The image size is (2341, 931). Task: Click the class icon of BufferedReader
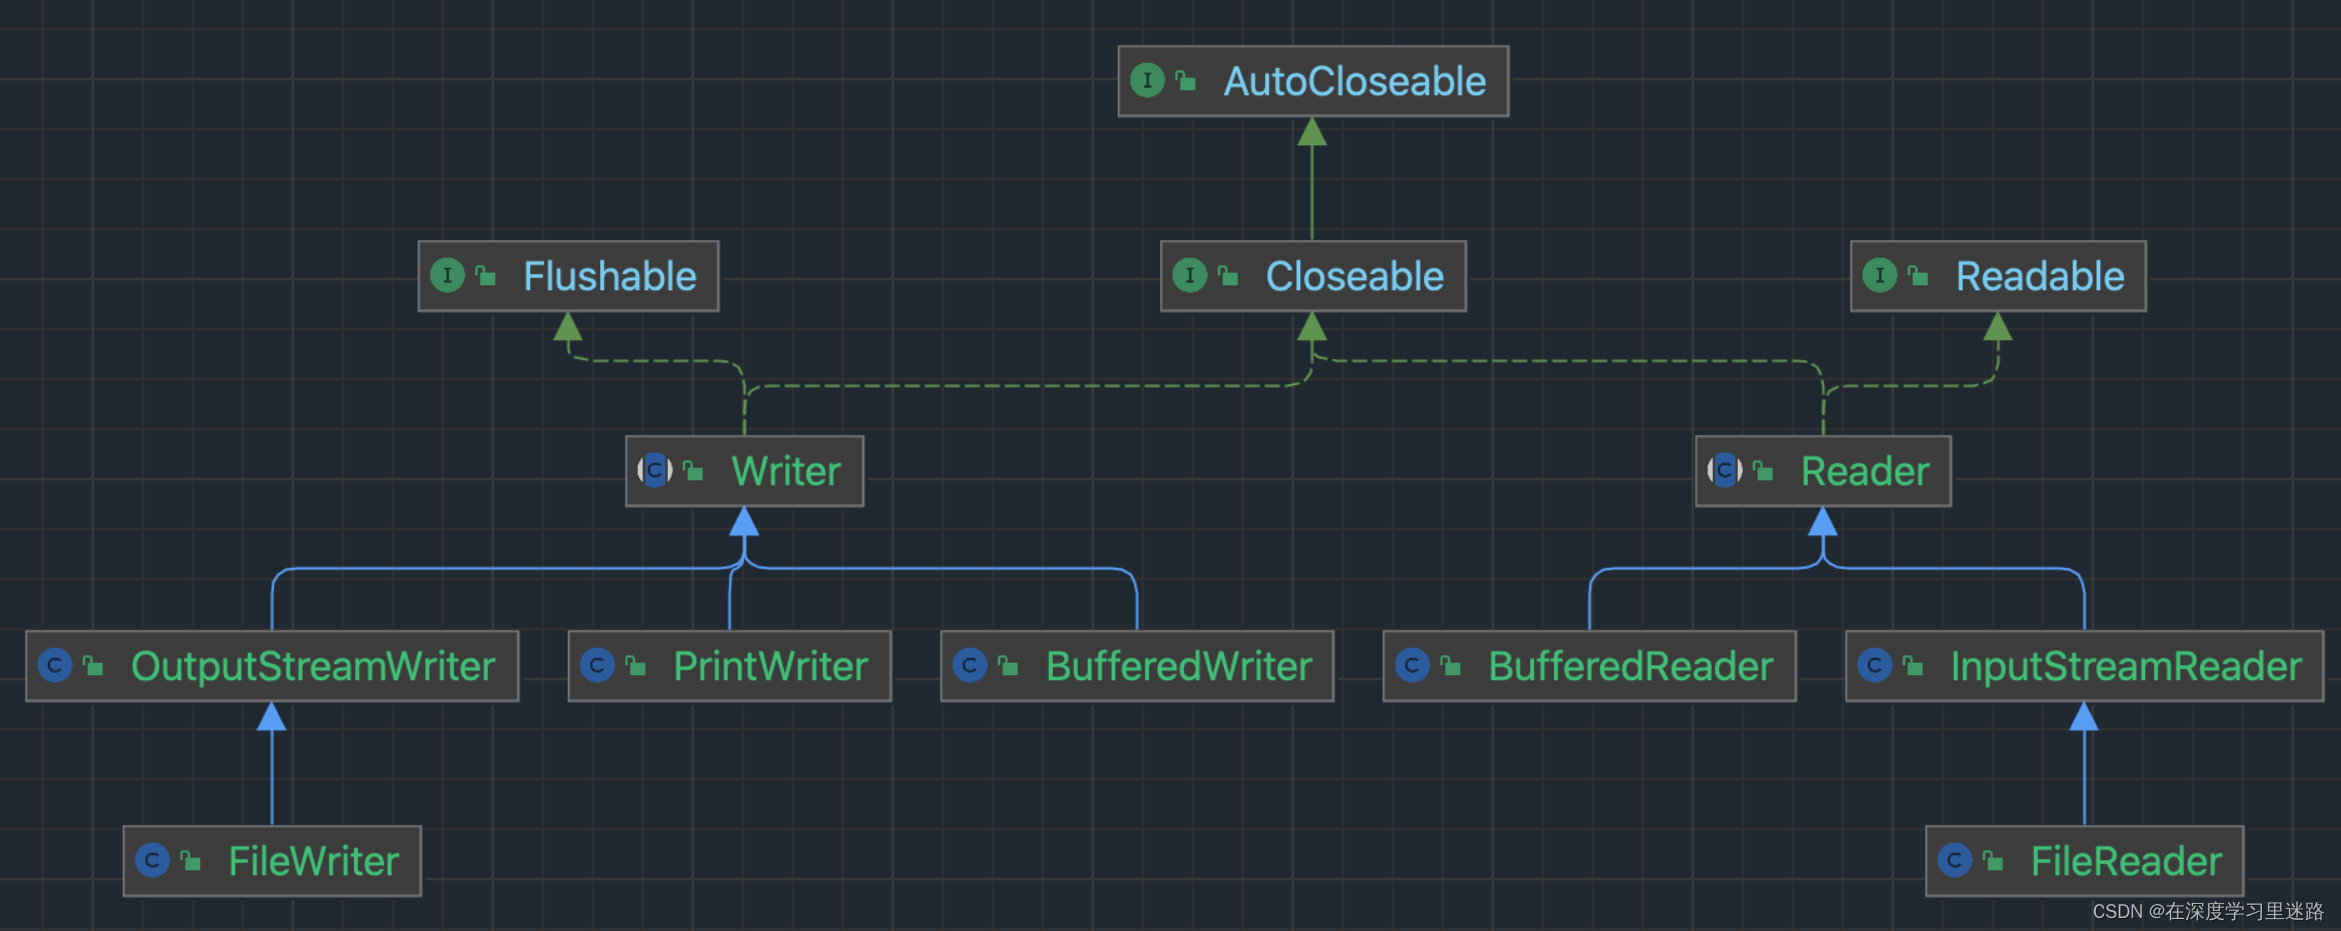click(x=1412, y=665)
